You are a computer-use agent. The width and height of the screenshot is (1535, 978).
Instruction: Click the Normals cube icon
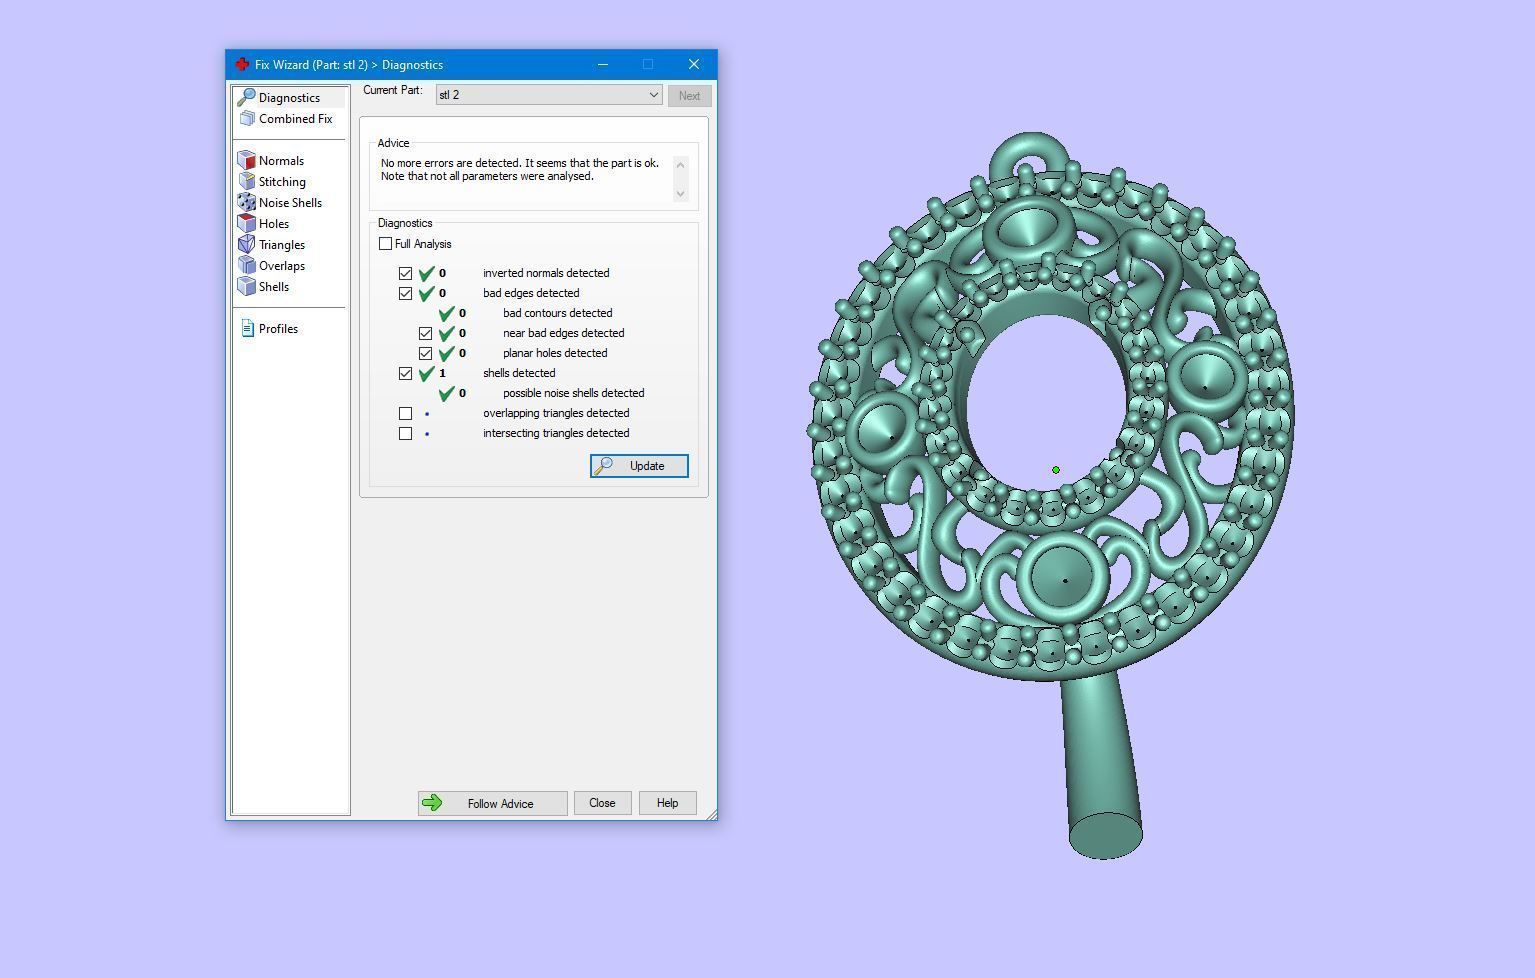247,160
